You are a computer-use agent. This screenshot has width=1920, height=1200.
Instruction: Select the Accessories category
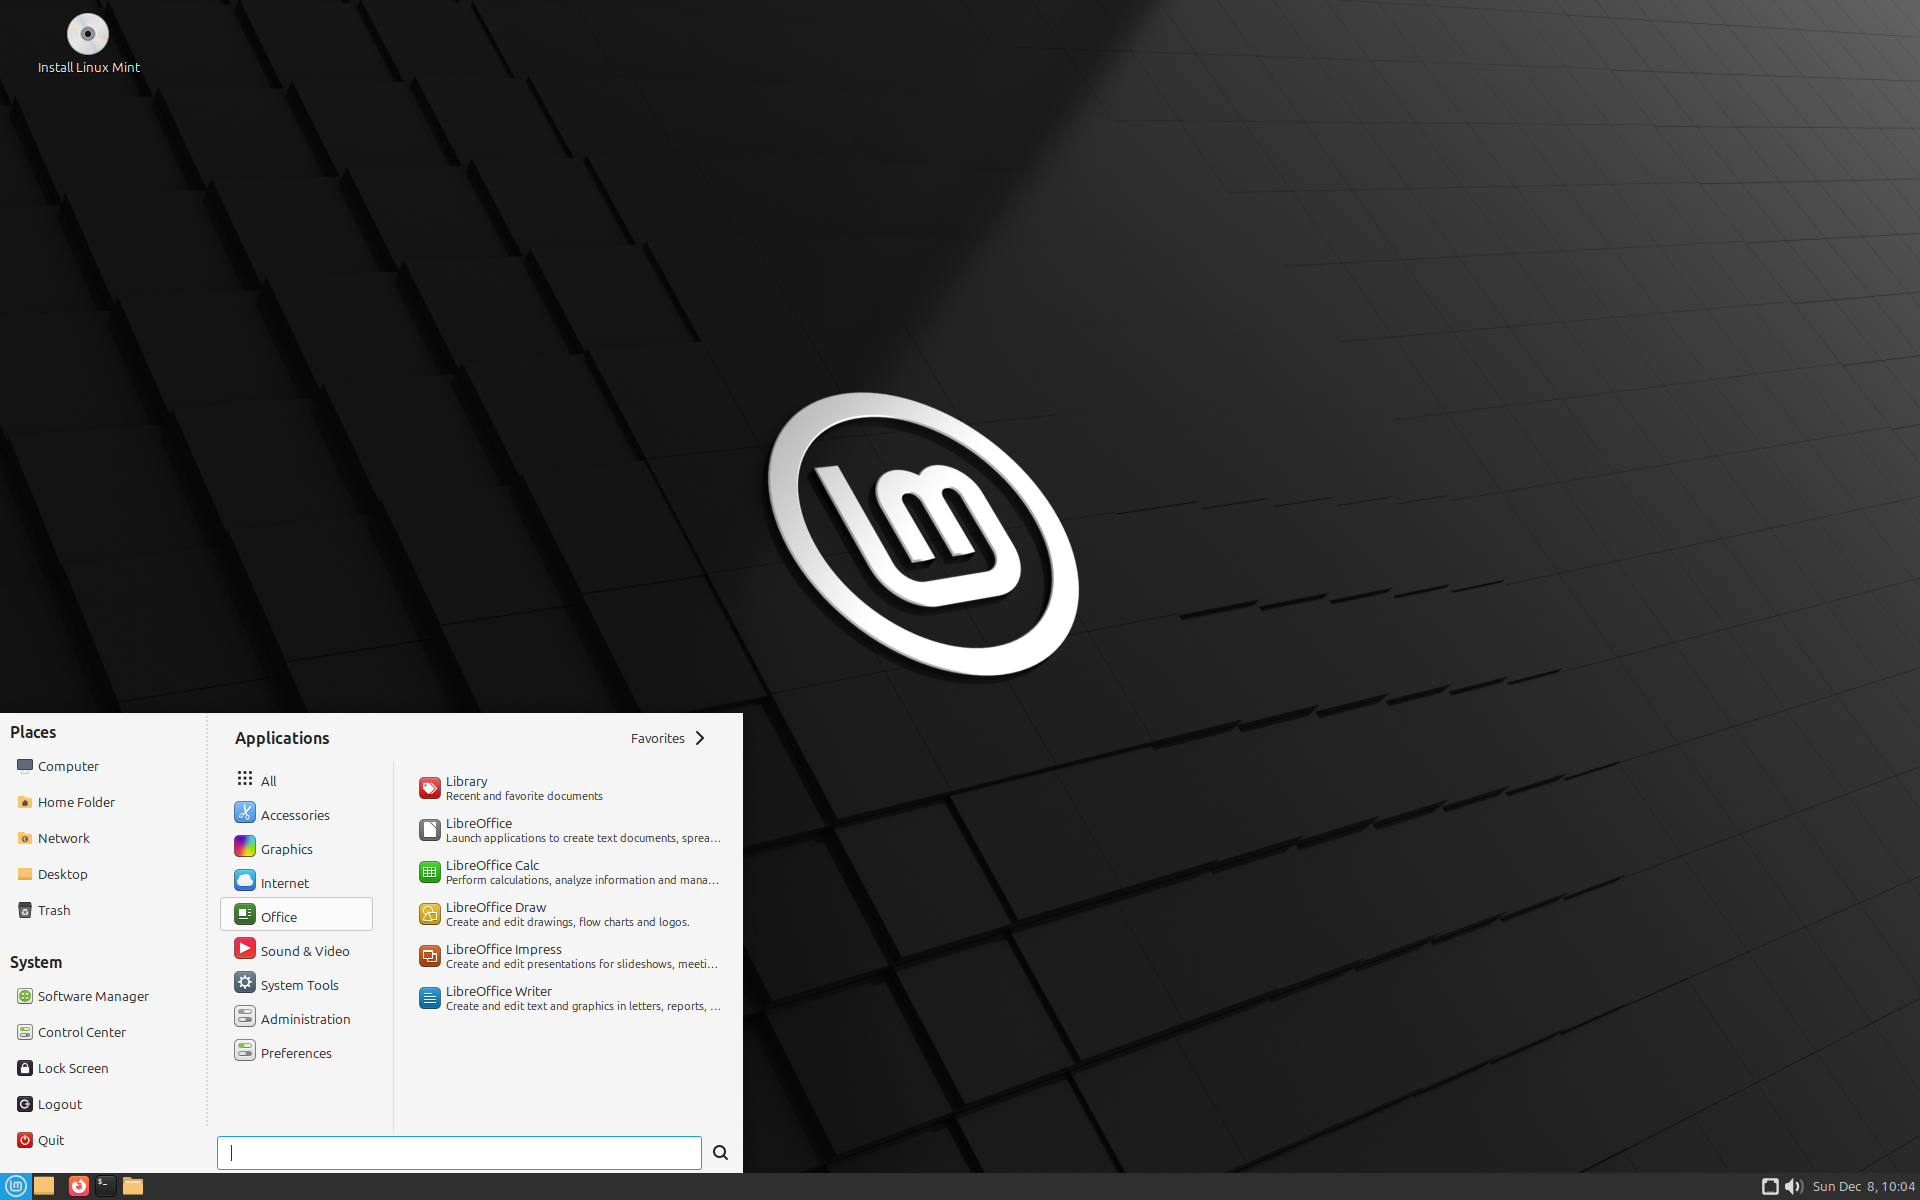point(294,814)
